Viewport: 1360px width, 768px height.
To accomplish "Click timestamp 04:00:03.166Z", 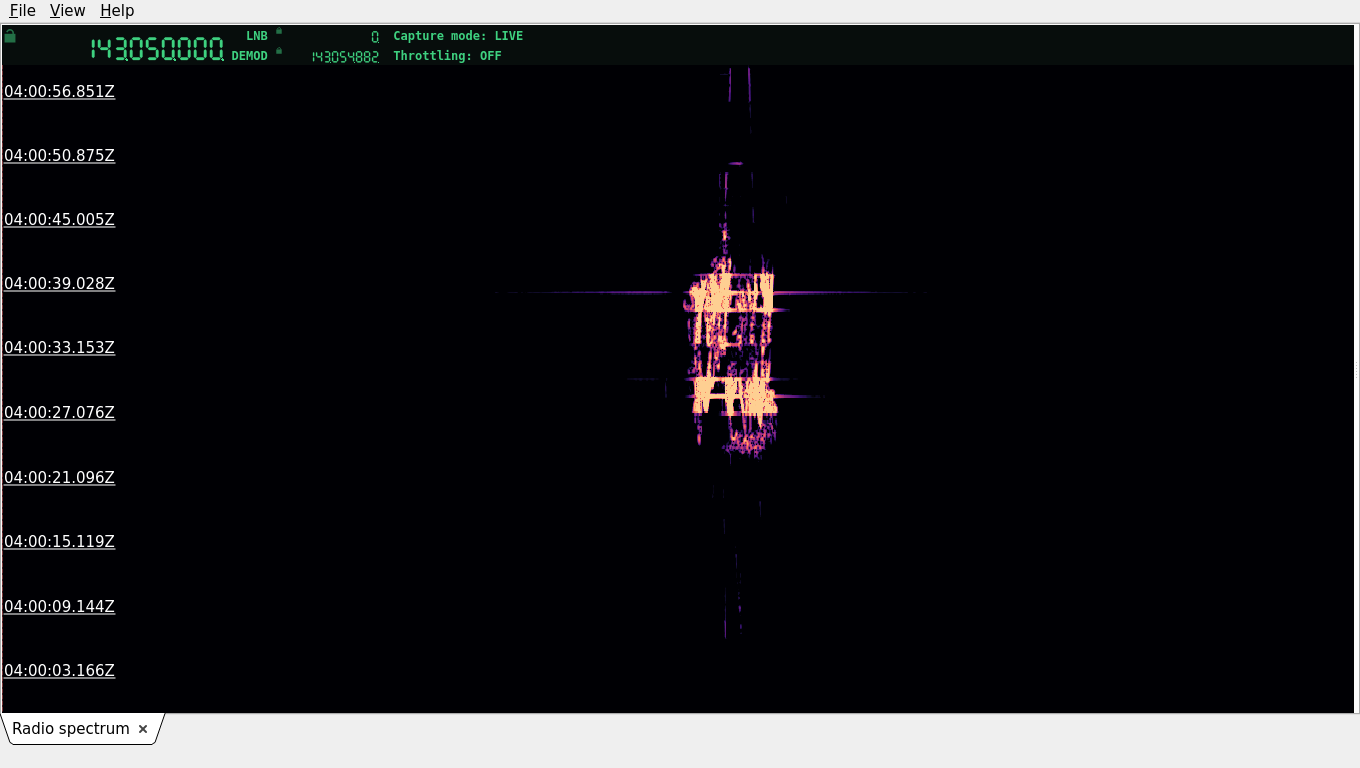I will tap(59, 671).
